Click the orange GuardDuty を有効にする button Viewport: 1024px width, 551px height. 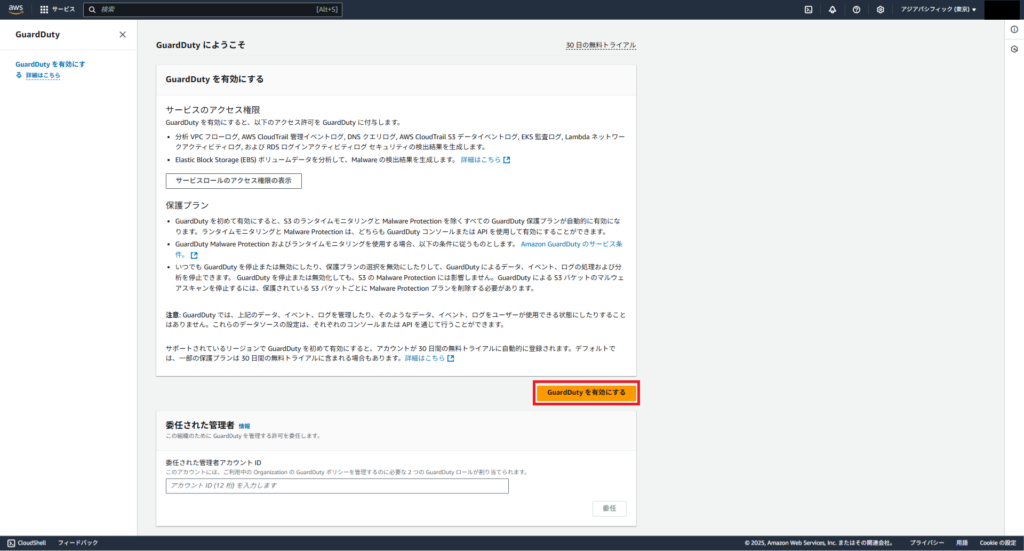pos(586,392)
